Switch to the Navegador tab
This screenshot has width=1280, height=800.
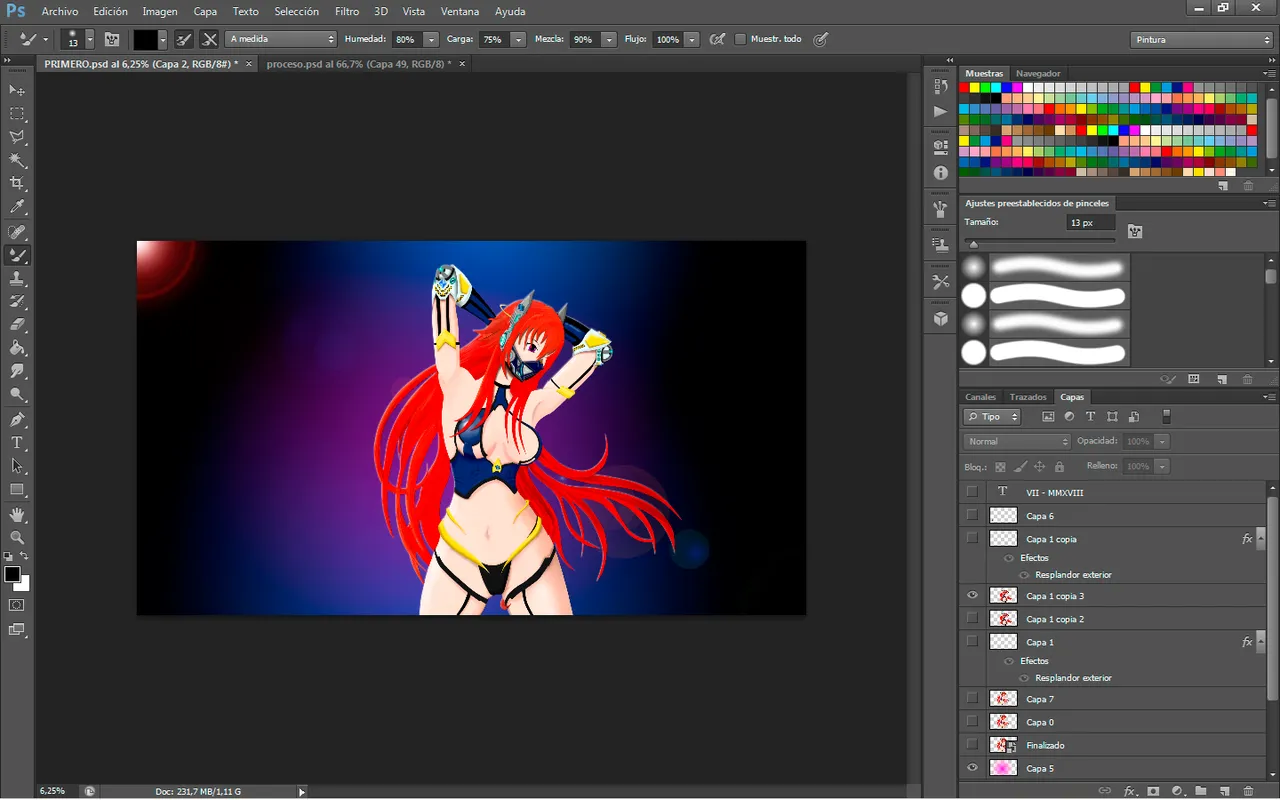(1038, 73)
